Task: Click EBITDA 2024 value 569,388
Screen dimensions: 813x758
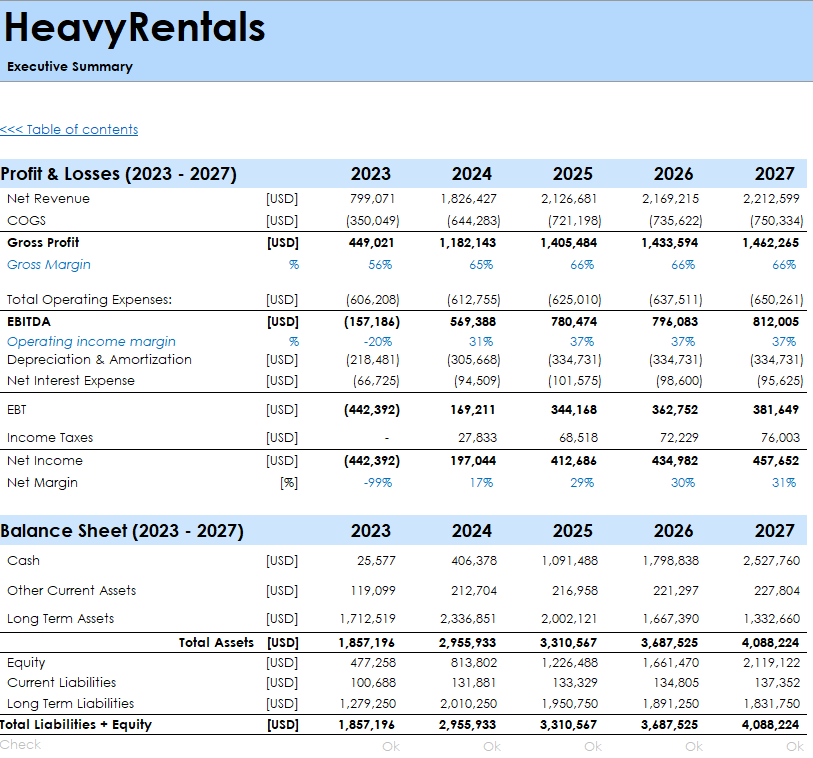Action: 473,322
